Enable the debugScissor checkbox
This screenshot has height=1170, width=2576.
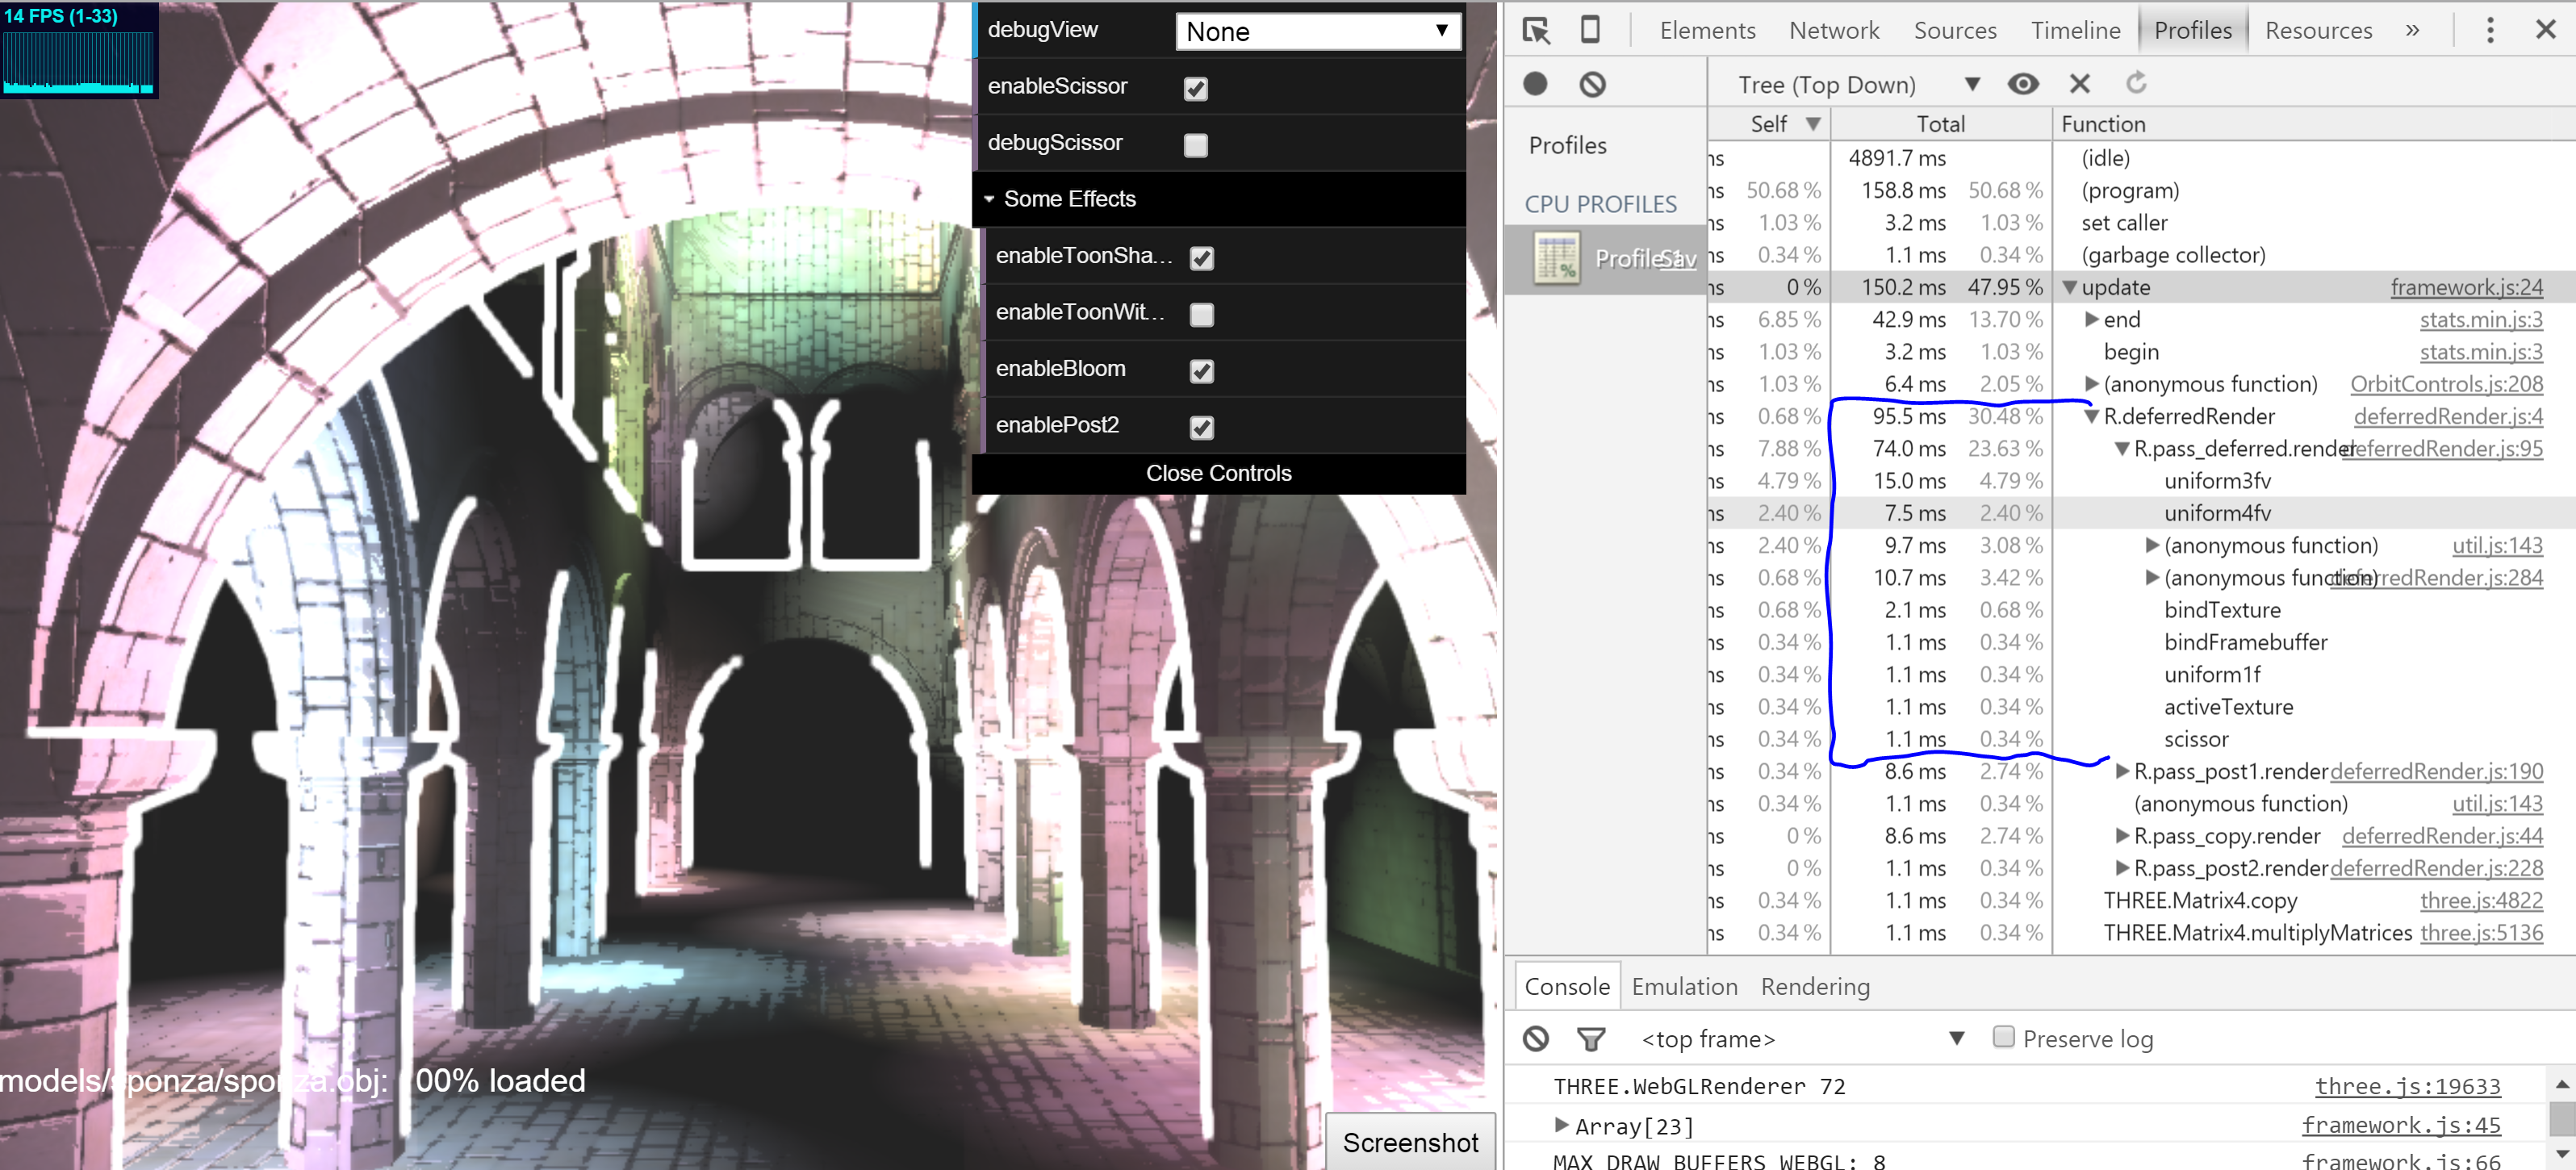click(x=1196, y=145)
